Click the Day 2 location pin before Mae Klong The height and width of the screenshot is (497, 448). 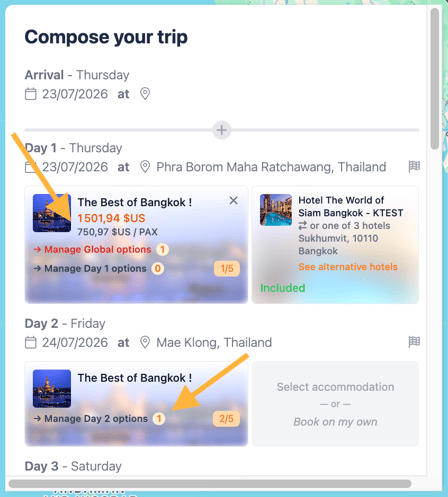pyautogui.click(x=145, y=342)
